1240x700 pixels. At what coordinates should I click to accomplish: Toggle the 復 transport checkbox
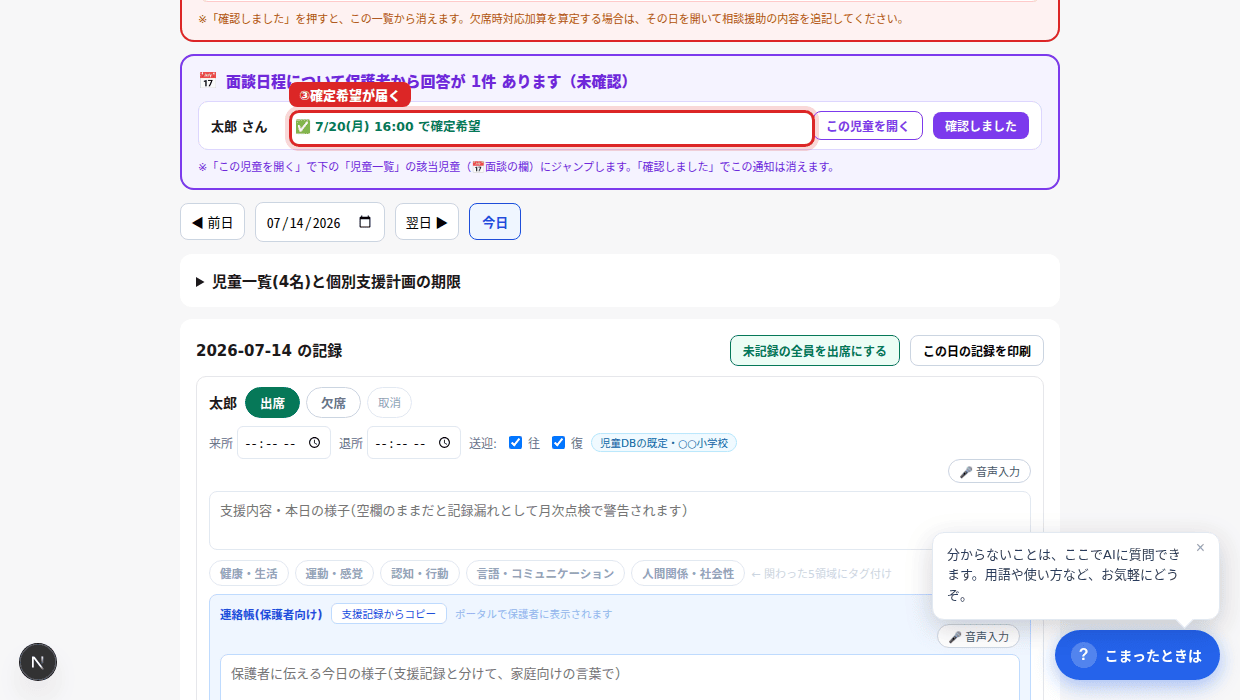[558, 443]
